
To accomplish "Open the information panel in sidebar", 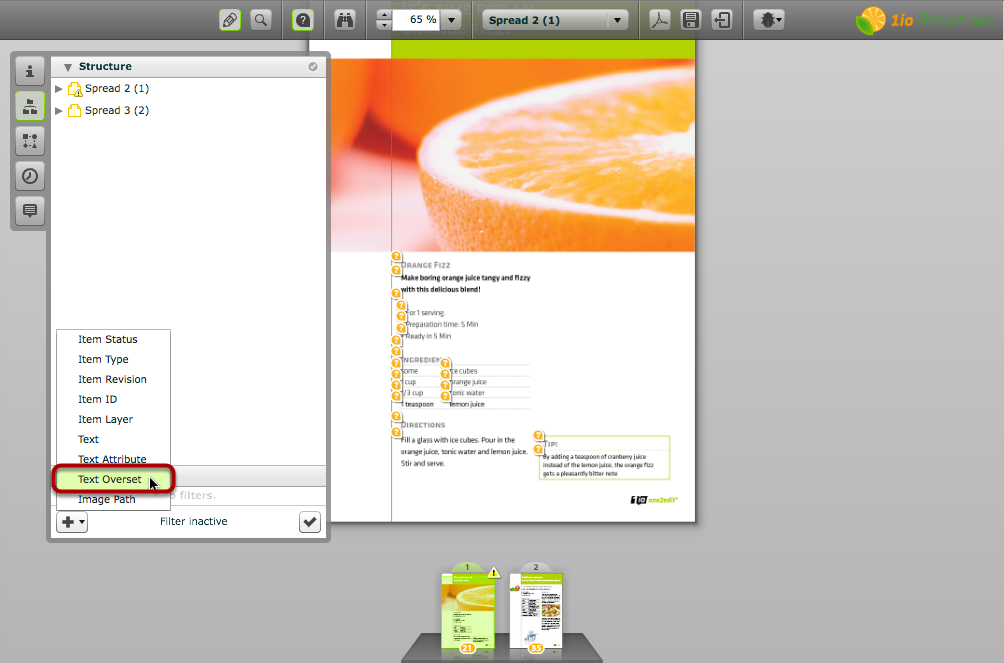I will 30,72.
